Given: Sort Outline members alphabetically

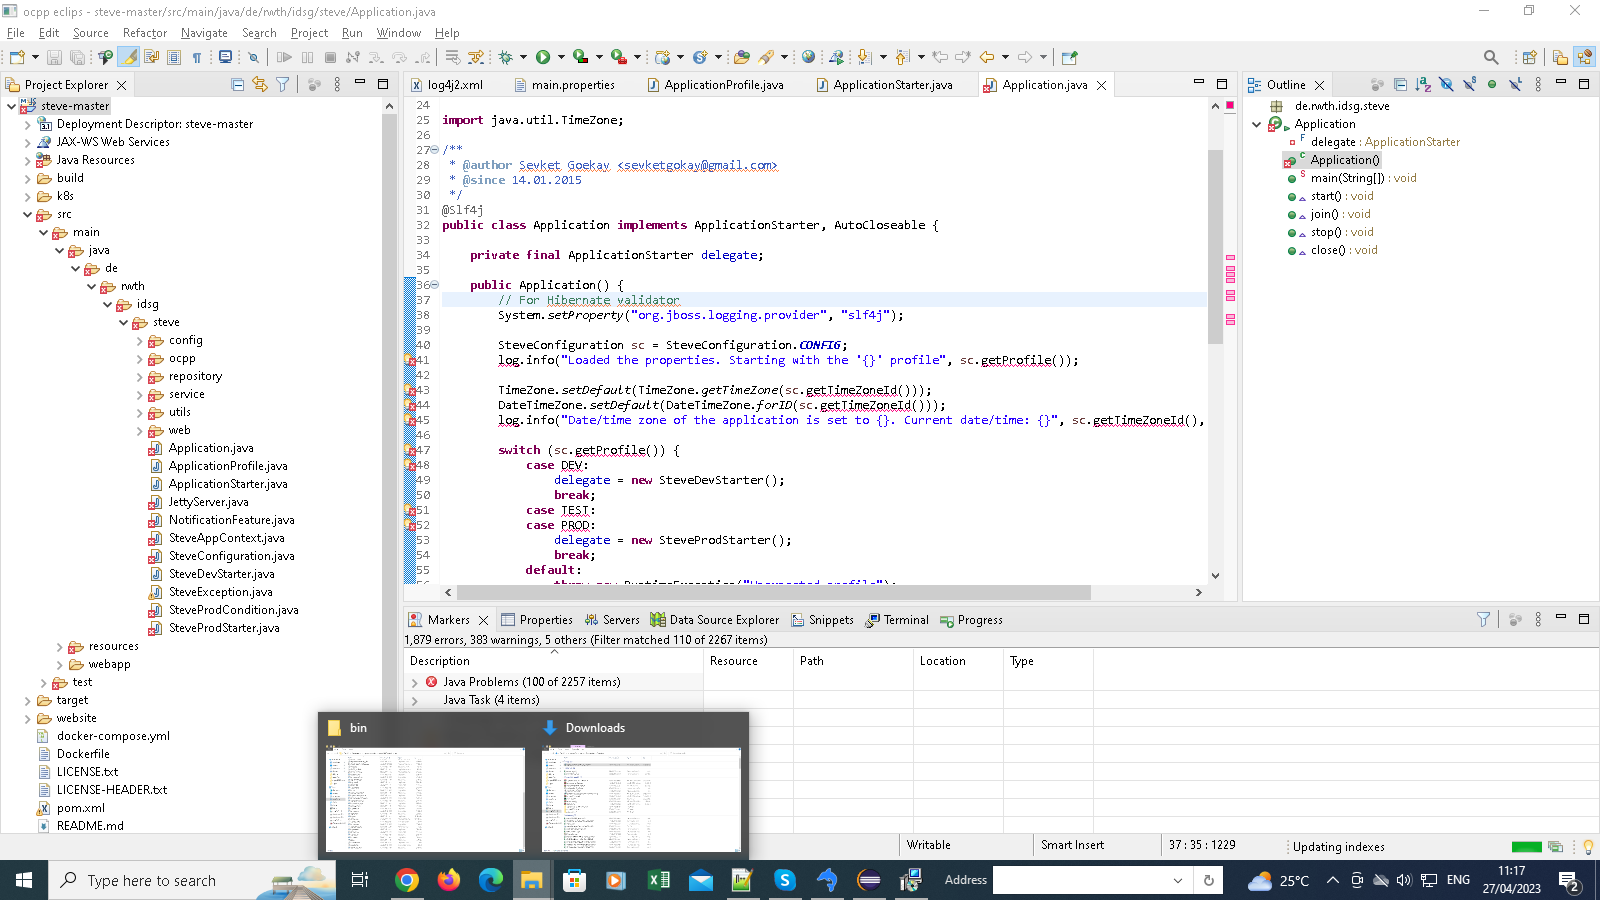Looking at the screenshot, I should click(x=1423, y=85).
